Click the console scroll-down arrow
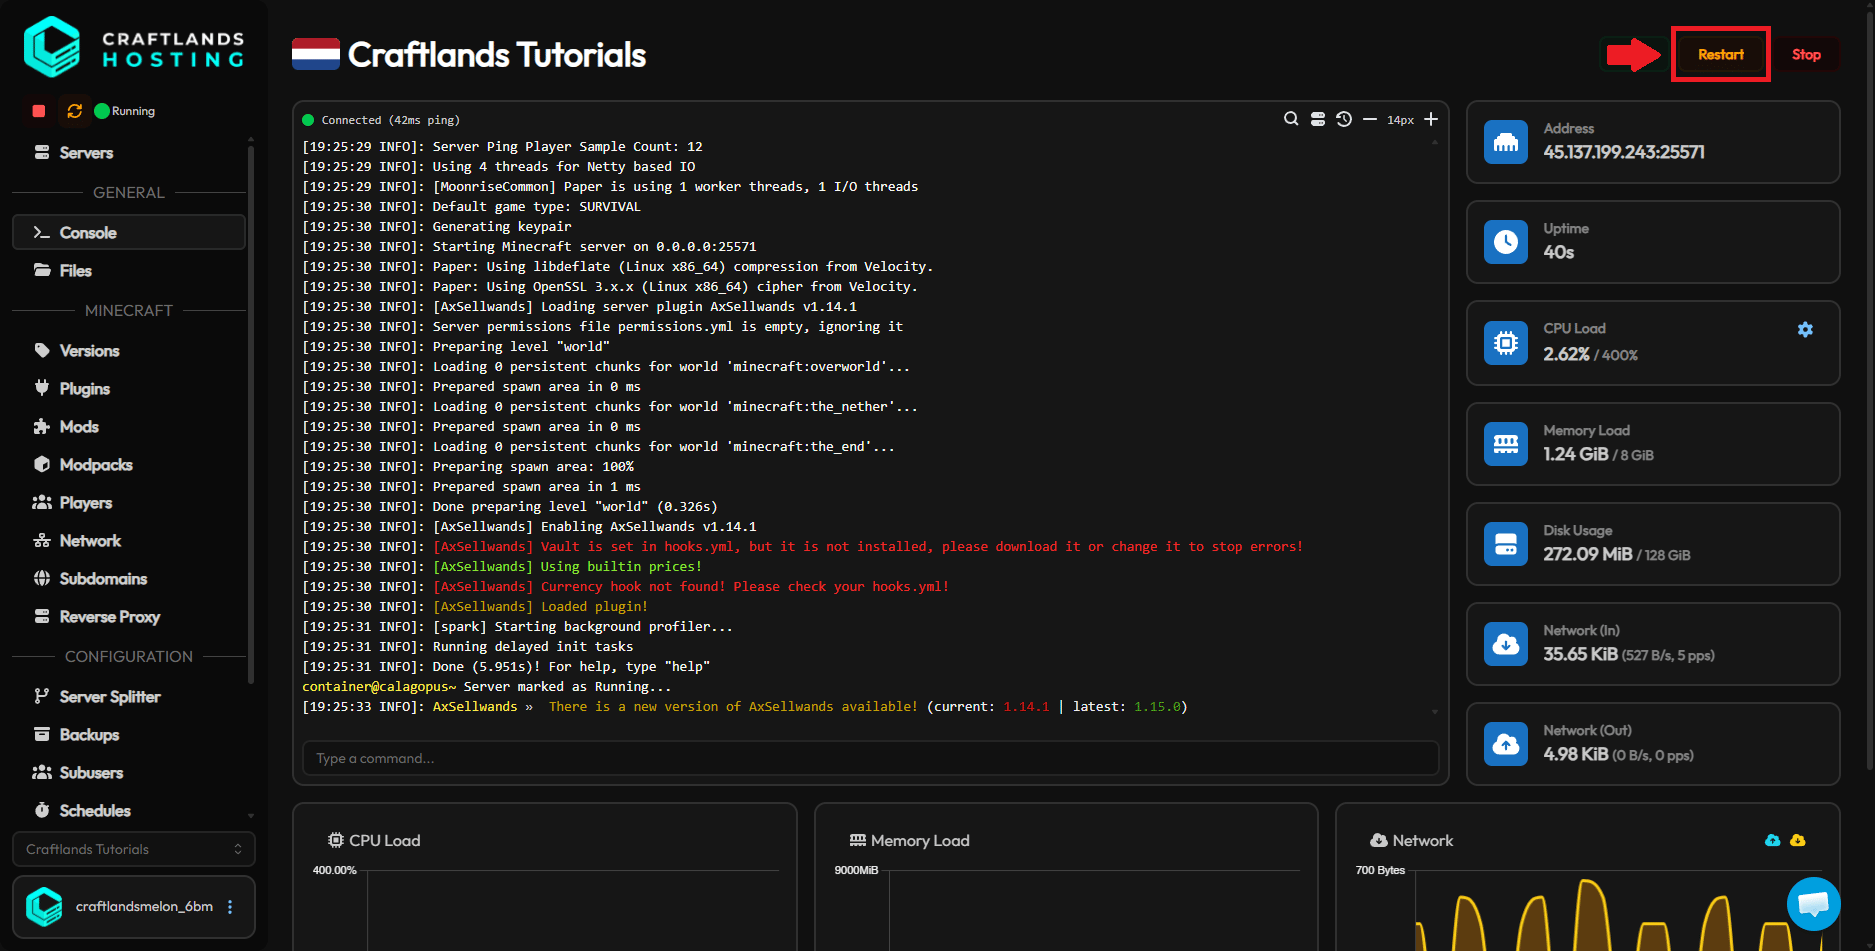1875x951 pixels. pos(1435,712)
